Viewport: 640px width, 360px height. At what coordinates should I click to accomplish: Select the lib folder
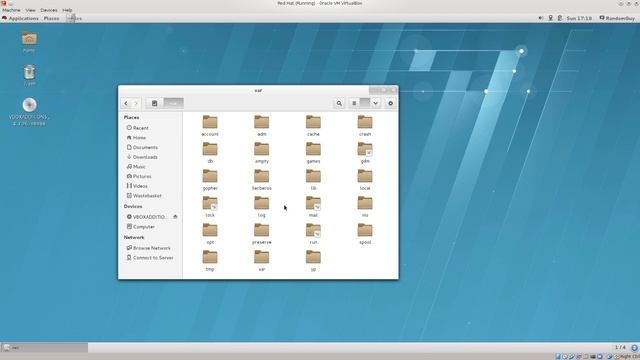click(313, 180)
